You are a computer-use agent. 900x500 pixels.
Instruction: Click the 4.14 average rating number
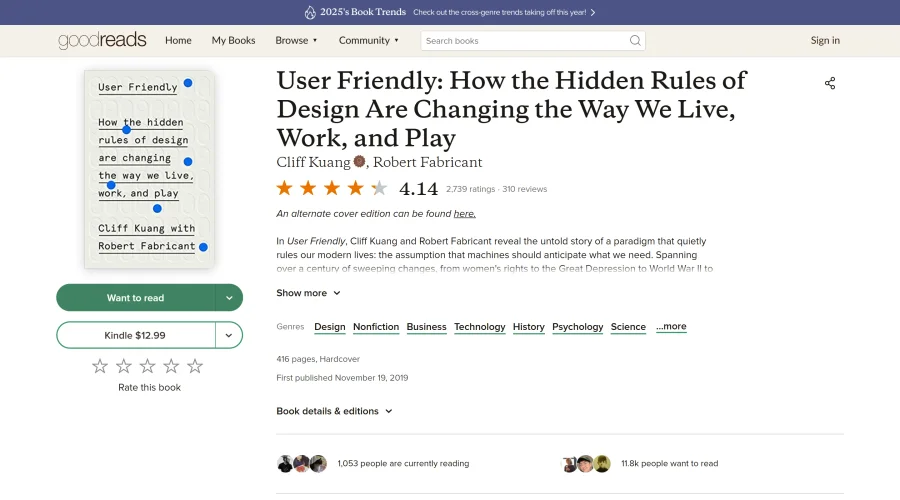418,188
